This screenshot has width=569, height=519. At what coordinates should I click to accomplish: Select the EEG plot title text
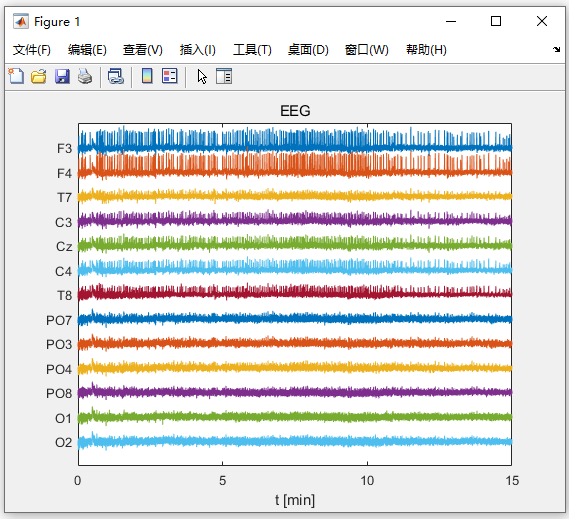[295, 111]
